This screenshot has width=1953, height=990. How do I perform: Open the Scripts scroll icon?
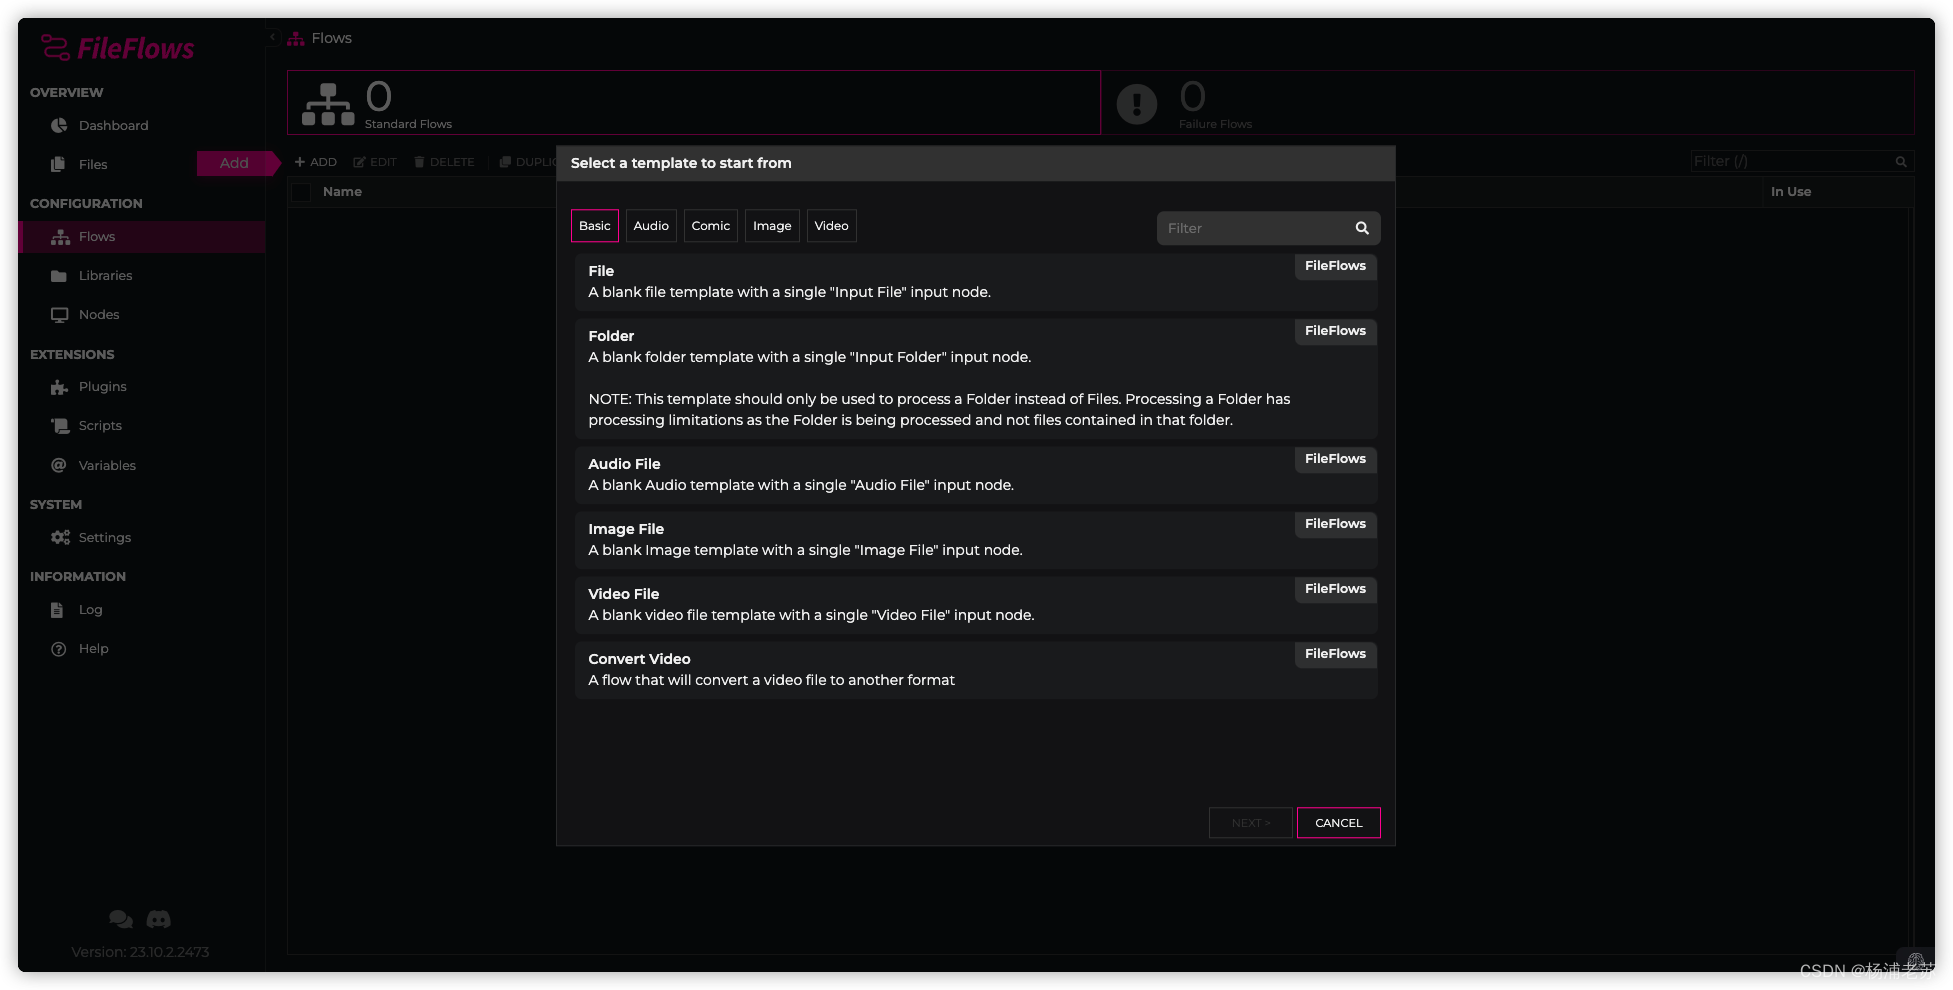click(60, 426)
